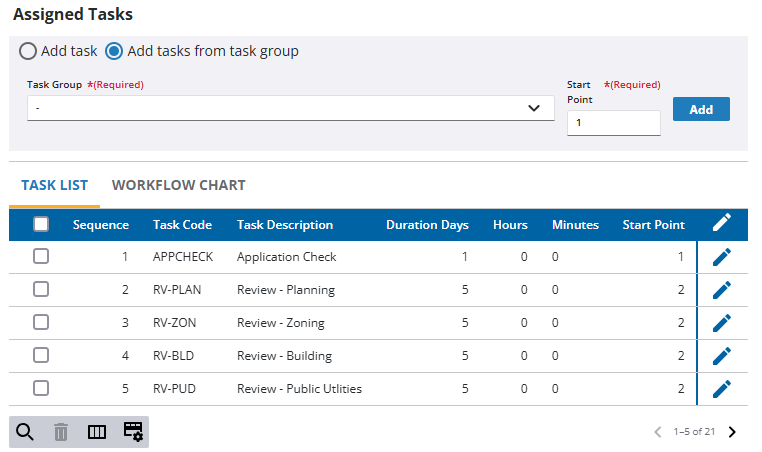The width and height of the screenshot is (762, 452).
Task: Open the table settings gear icon
Action: click(x=133, y=432)
